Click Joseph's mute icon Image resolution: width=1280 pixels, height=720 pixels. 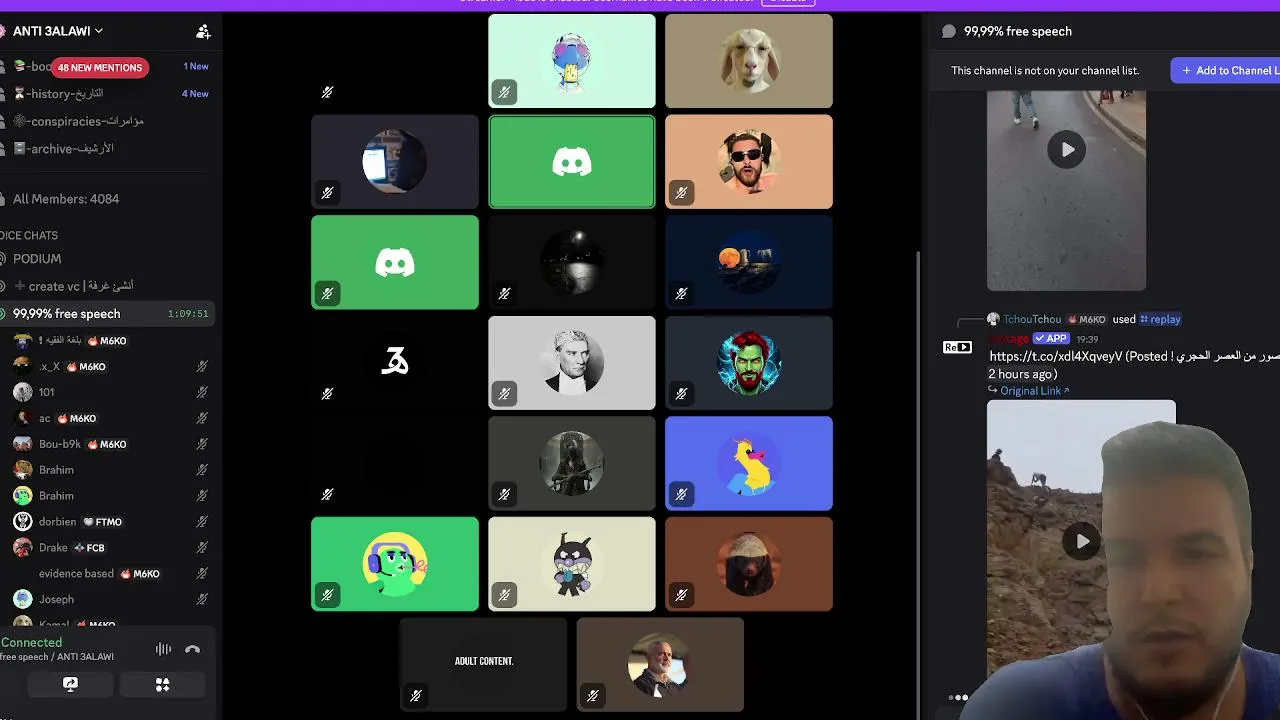(202, 600)
